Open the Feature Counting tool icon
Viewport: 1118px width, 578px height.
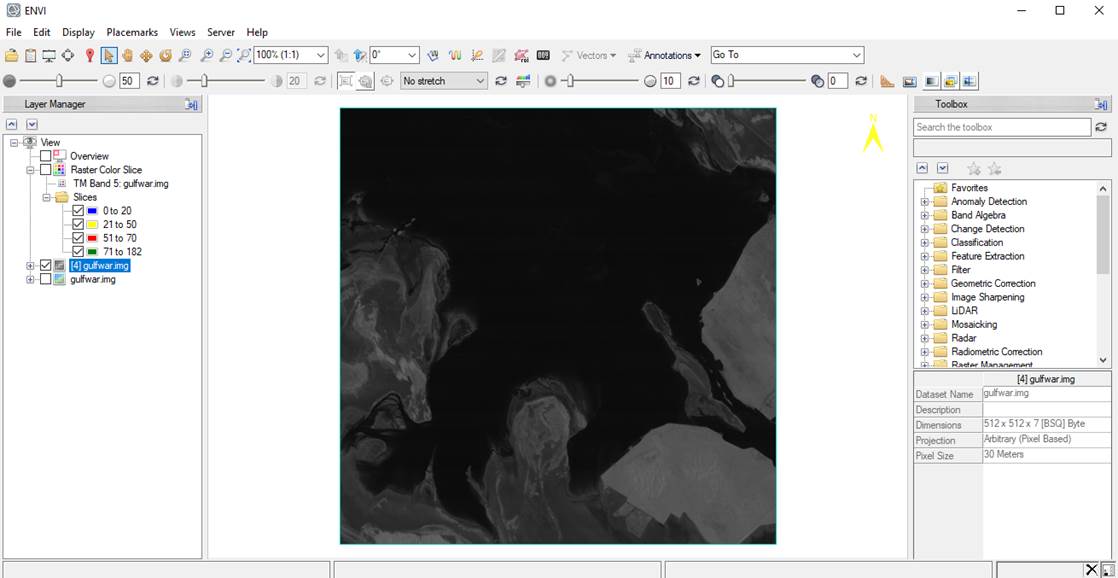pos(543,55)
